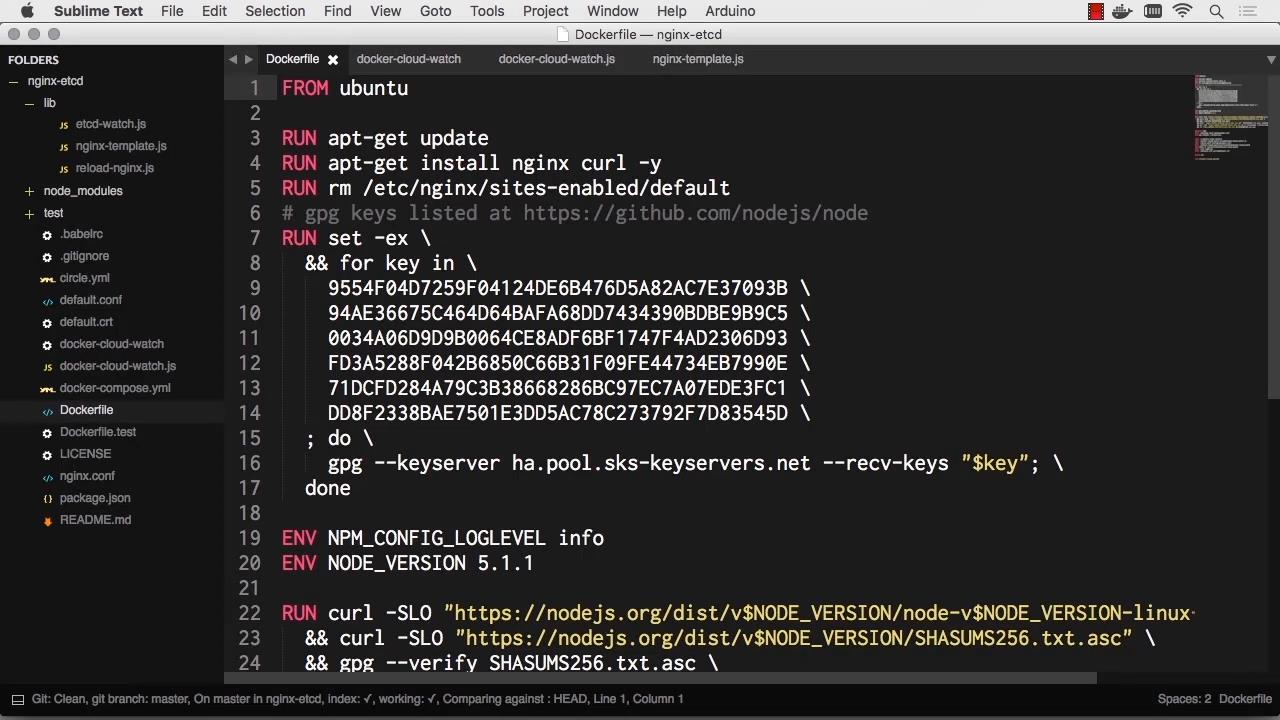Click the right tab navigation arrow
Image resolution: width=1280 pixels, height=720 pixels.
coord(249,60)
